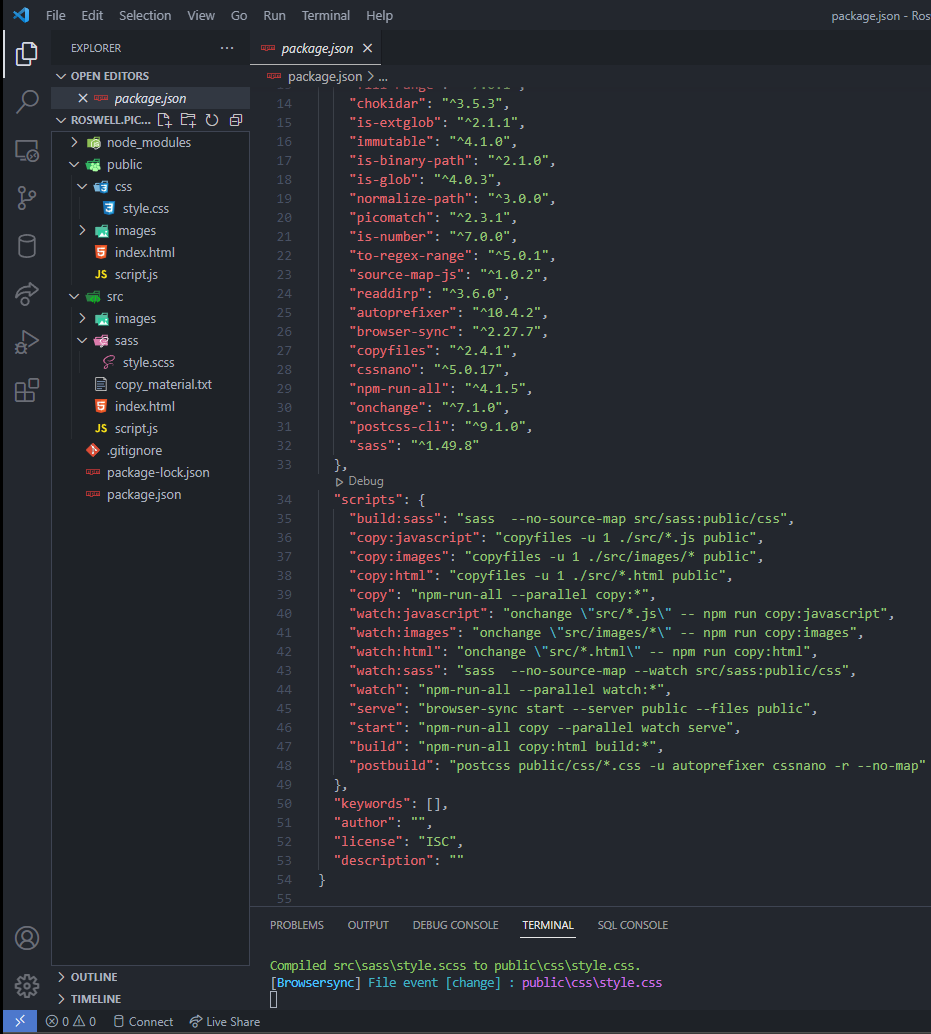The height and width of the screenshot is (1034, 931).
Task: Open Remote Explorer icon
Action: tap(27, 150)
